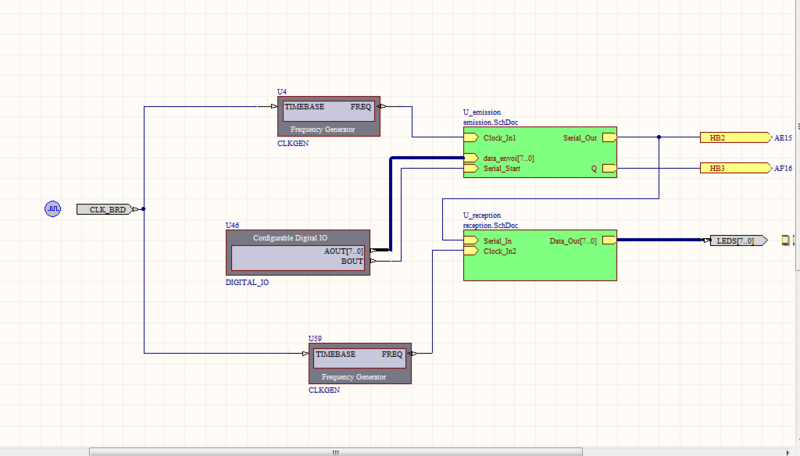Click the U_emission sheet symbol body
Viewport: 800px width, 456px height.
coord(540,153)
